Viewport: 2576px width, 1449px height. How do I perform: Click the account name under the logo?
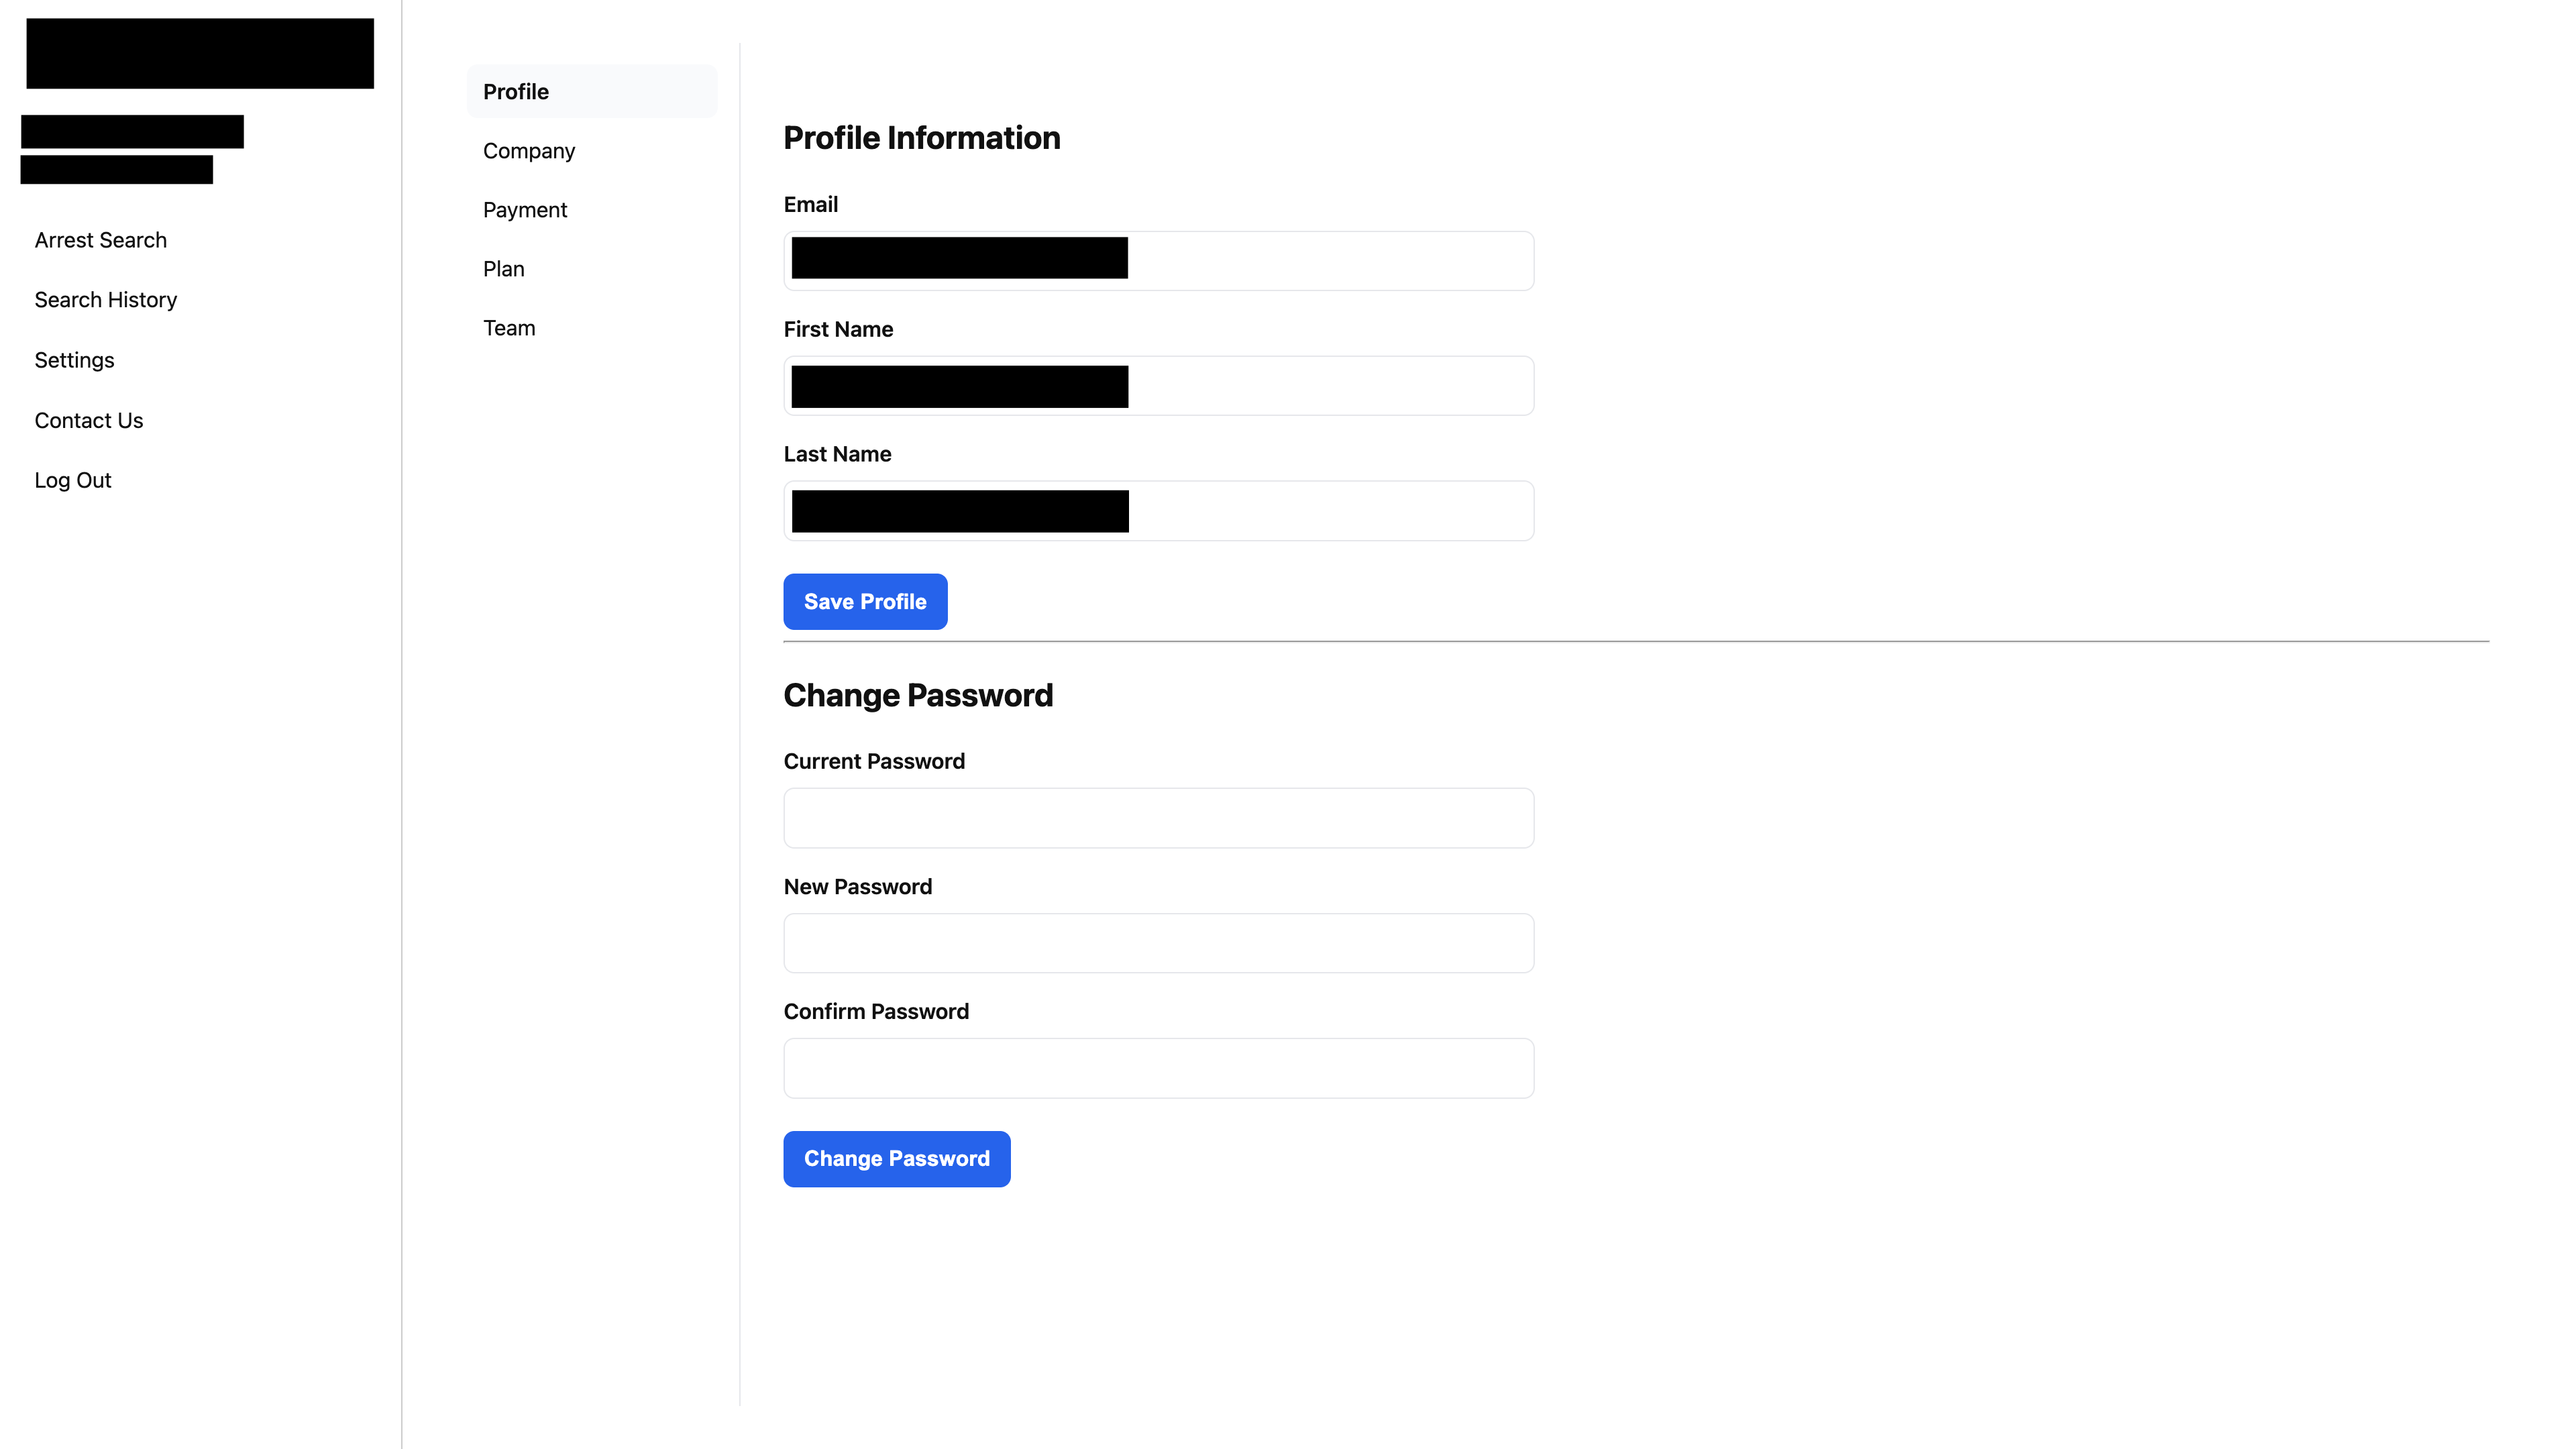point(132,132)
